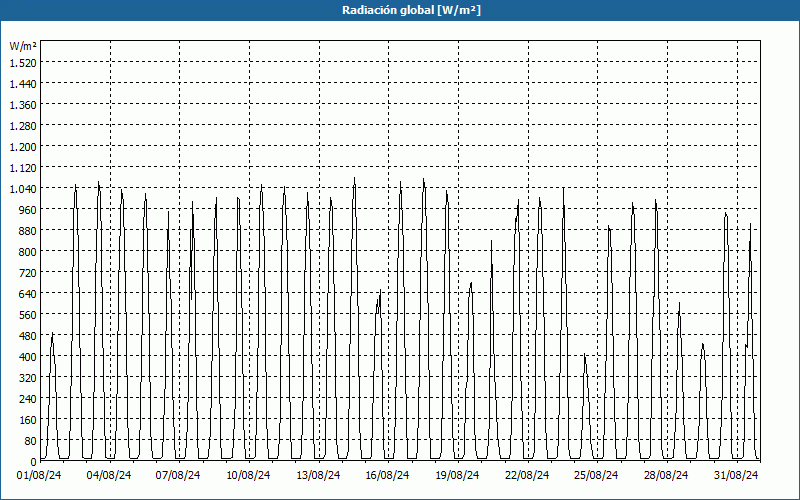Select the '560' y-axis label
This screenshot has width=800, height=500.
tap(28, 315)
